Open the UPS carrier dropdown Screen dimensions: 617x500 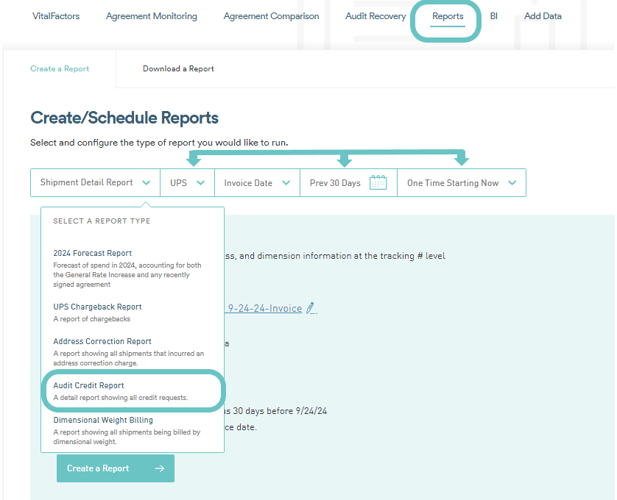pyautogui.click(x=187, y=183)
